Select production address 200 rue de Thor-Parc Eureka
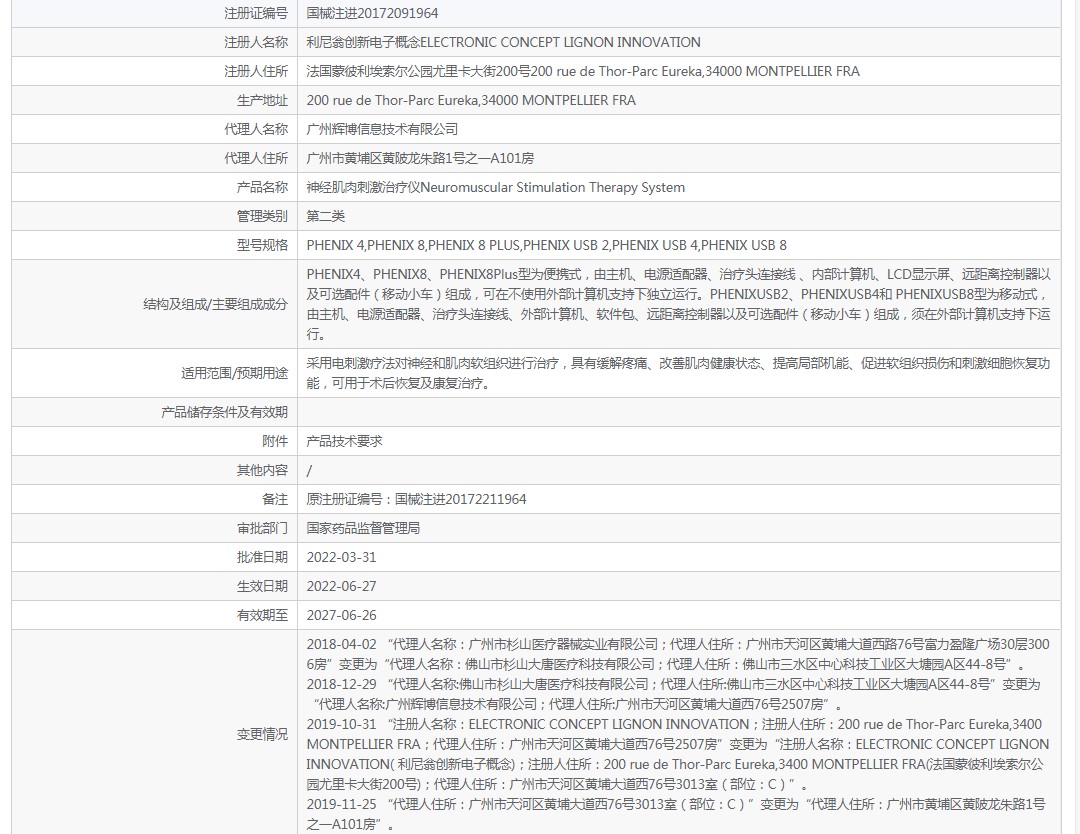This screenshot has width=1080, height=834. 471,100
